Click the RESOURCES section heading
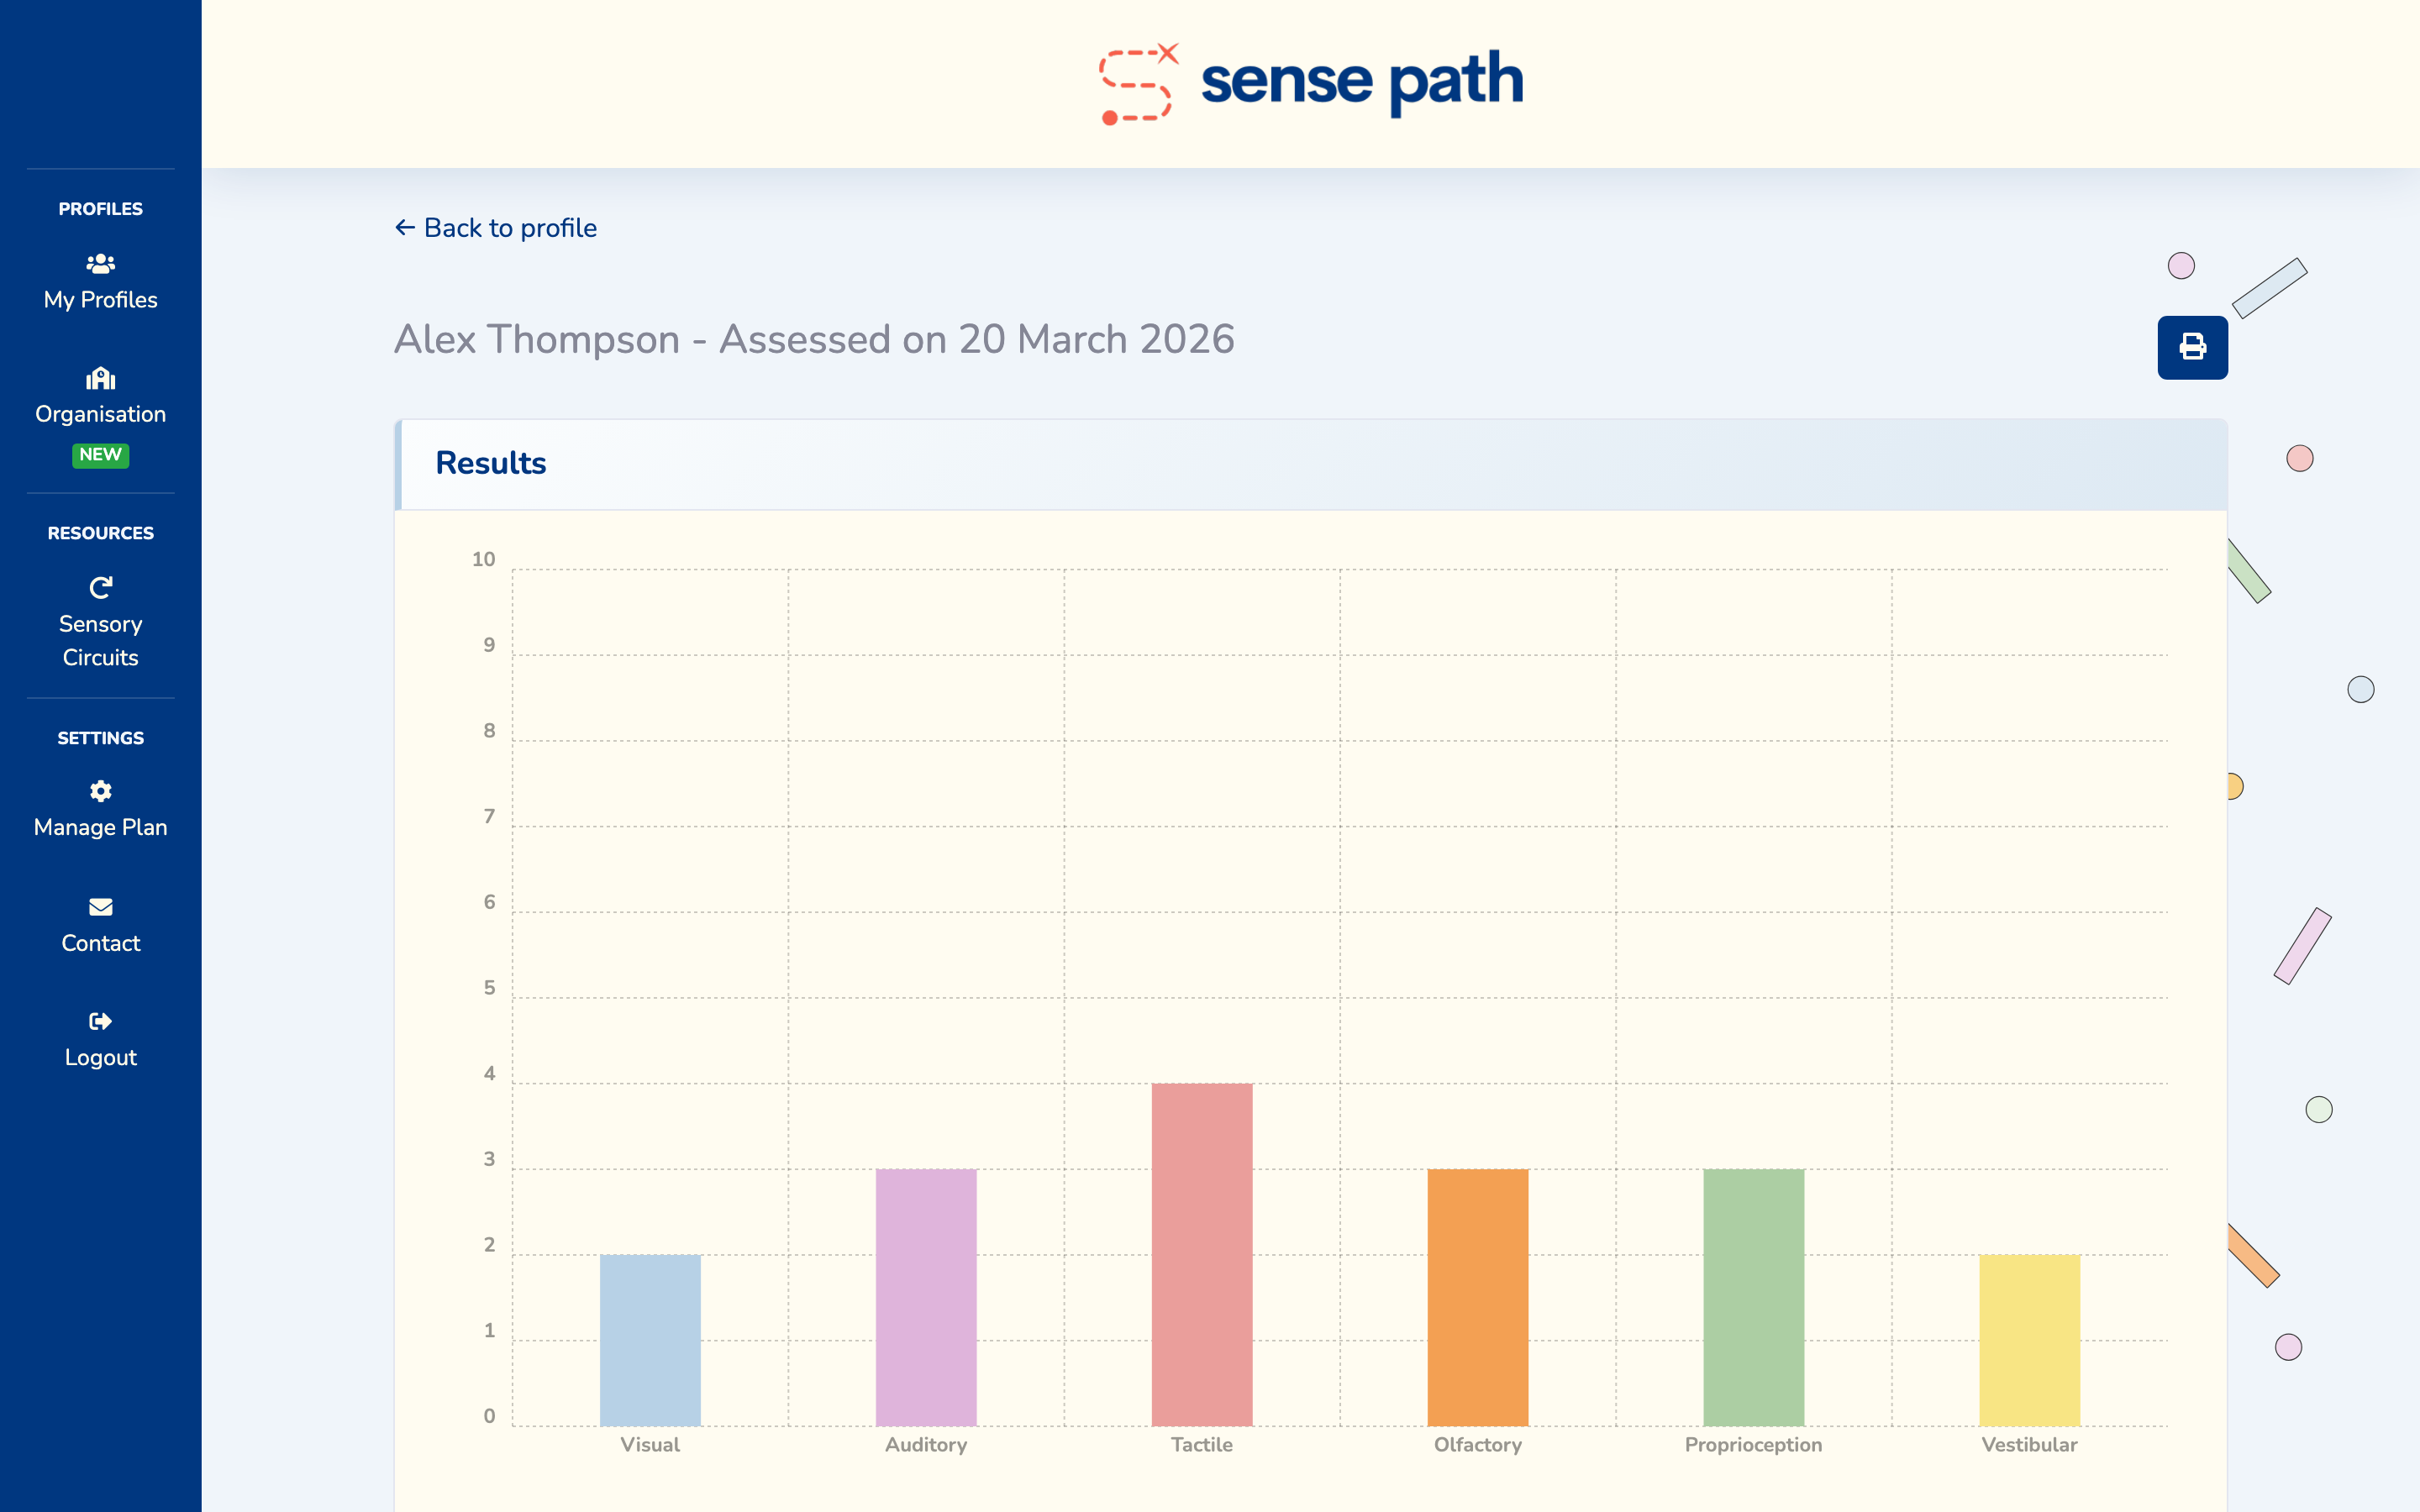Image resolution: width=2420 pixels, height=1512 pixels. (100, 533)
